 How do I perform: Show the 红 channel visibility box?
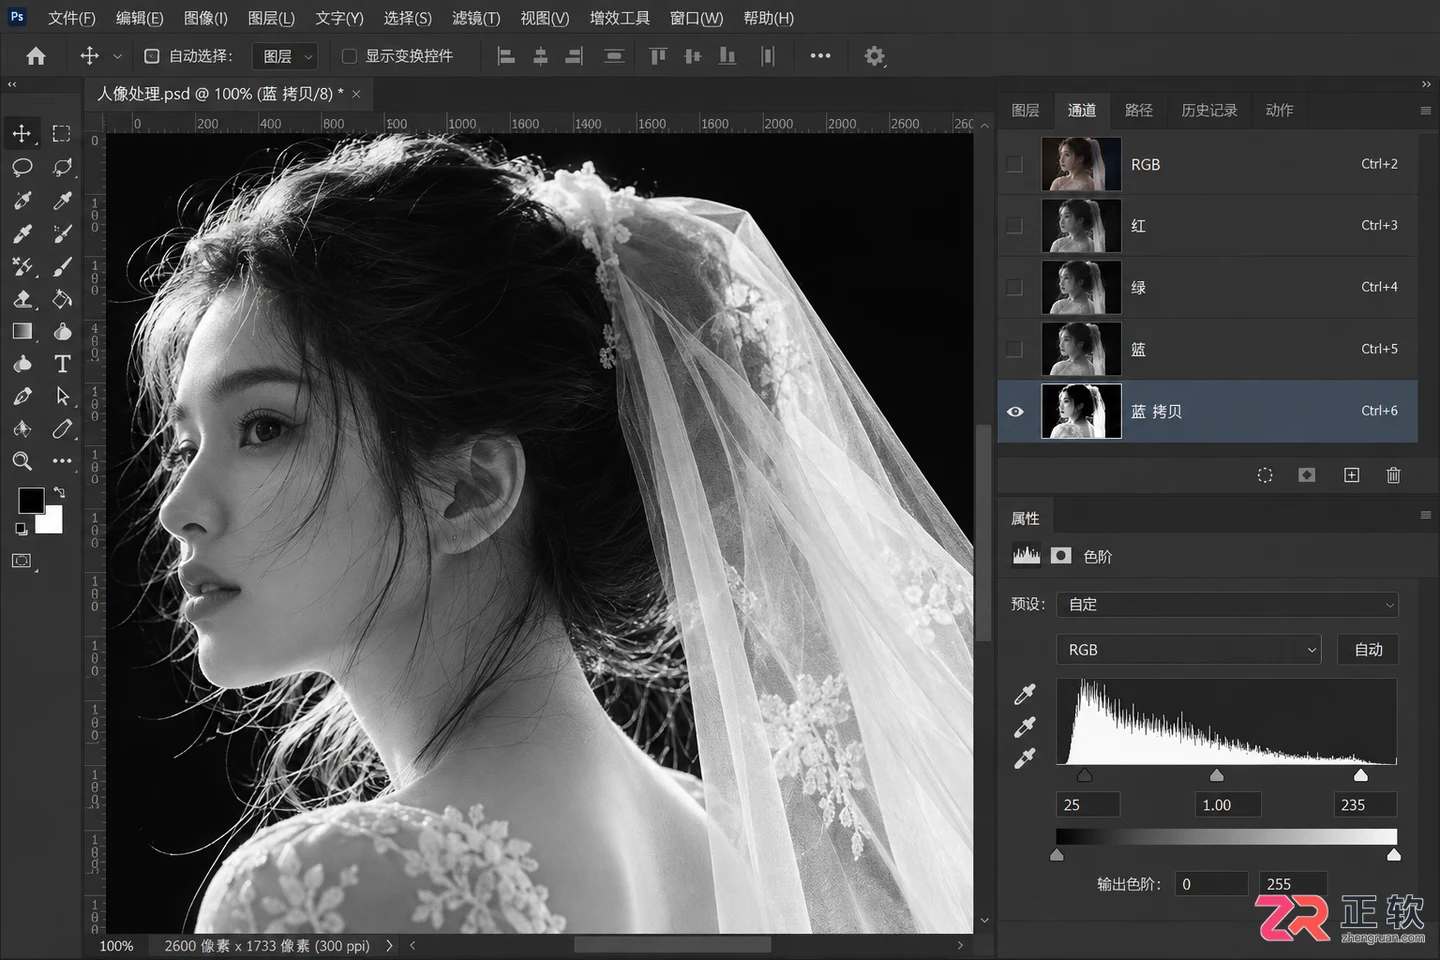click(x=1014, y=226)
